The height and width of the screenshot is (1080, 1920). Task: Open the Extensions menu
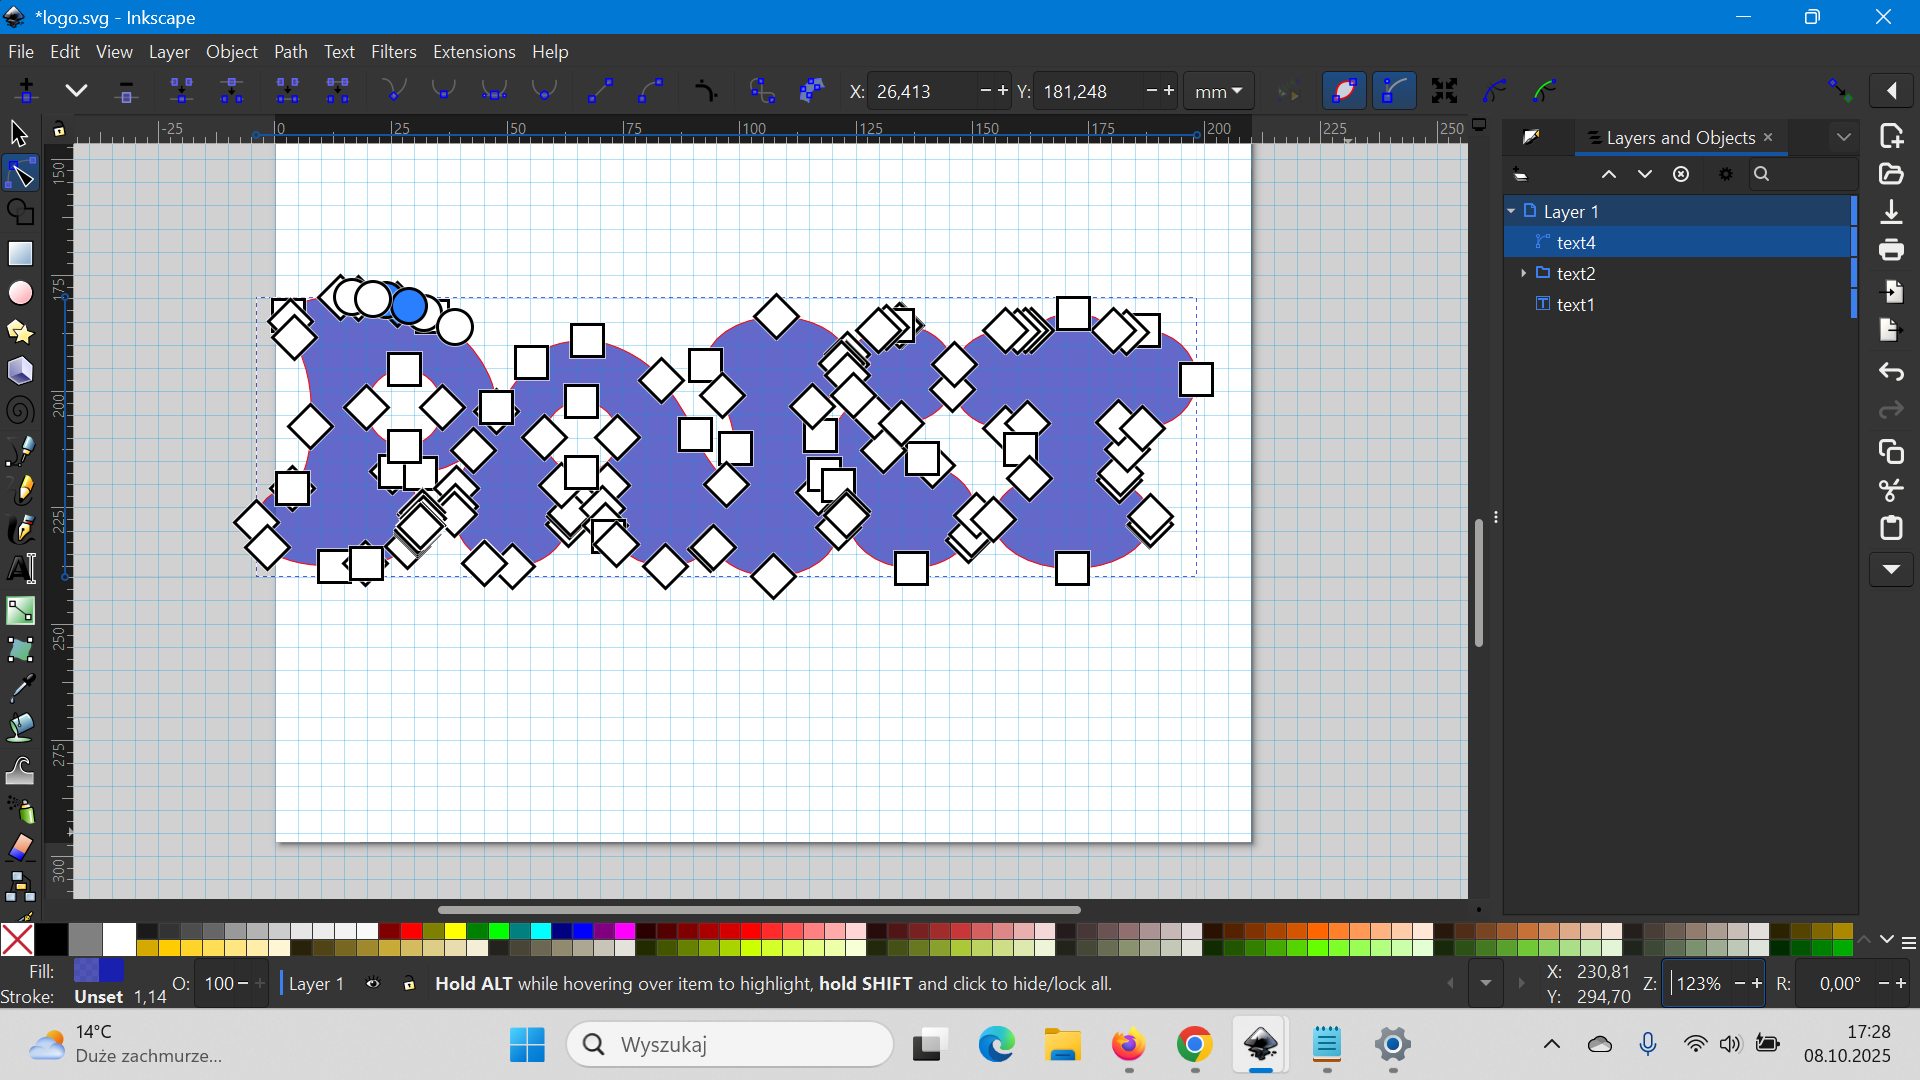(x=473, y=52)
